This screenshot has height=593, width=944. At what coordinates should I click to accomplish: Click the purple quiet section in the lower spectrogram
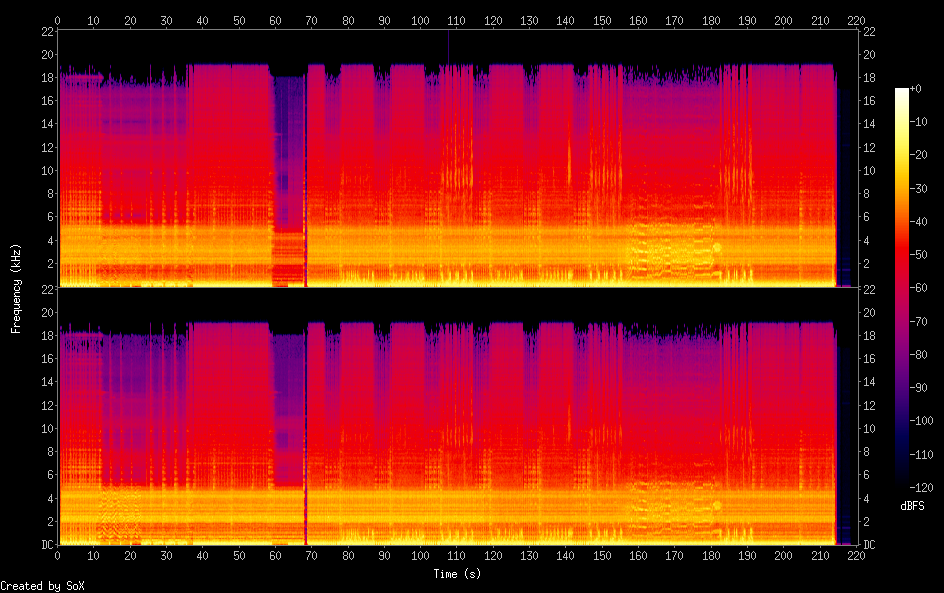tap(288, 420)
